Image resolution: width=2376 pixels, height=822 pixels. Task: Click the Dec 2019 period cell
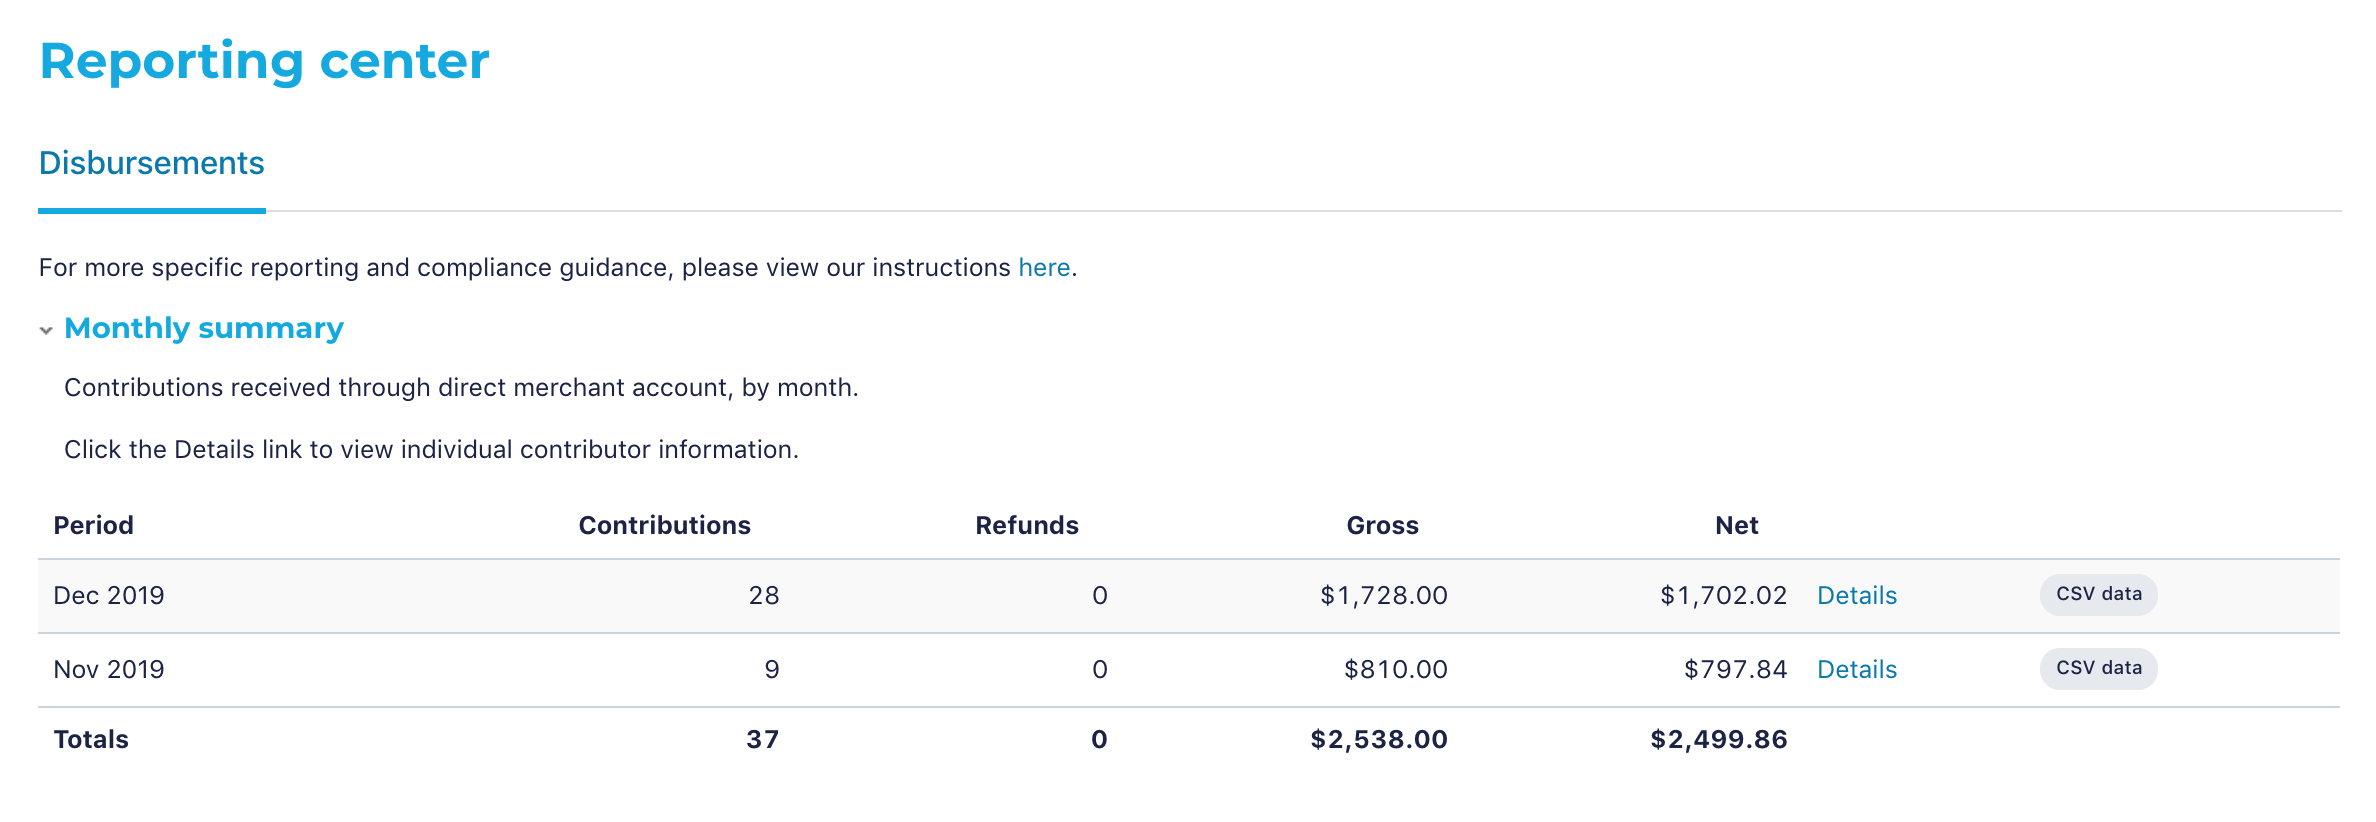click(109, 595)
